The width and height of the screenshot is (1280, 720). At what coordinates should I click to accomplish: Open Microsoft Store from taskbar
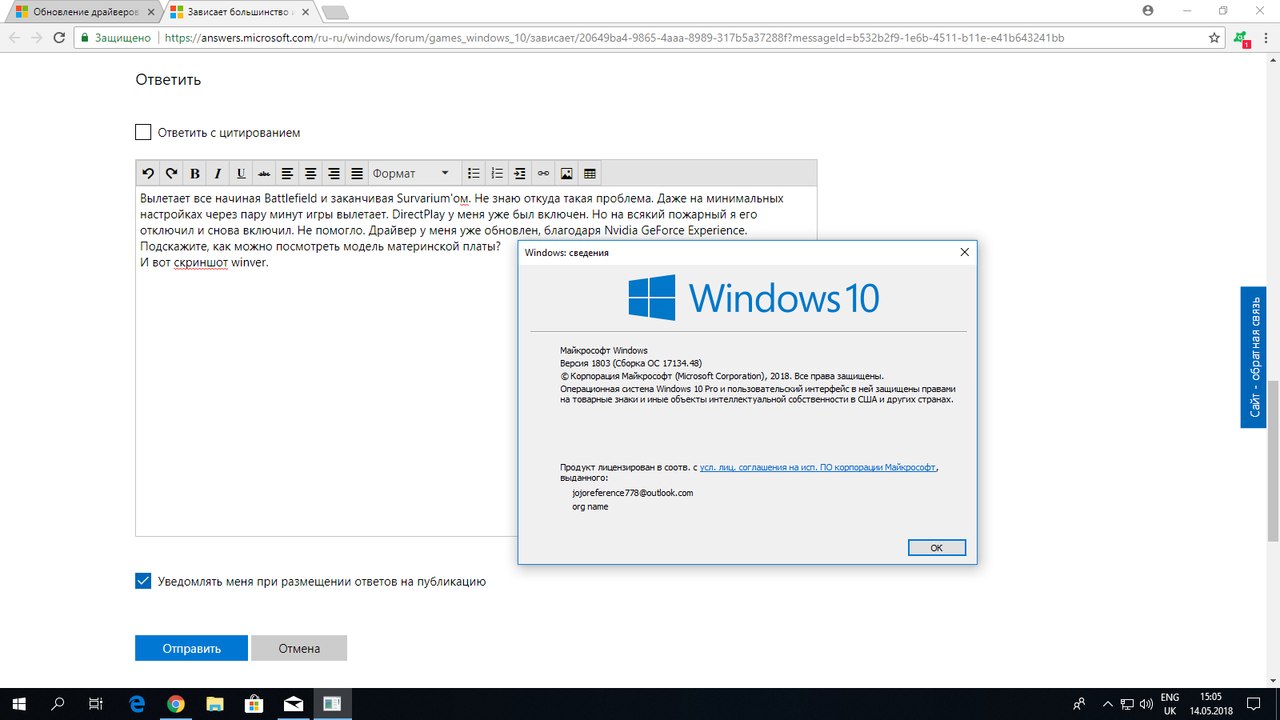(254, 704)
